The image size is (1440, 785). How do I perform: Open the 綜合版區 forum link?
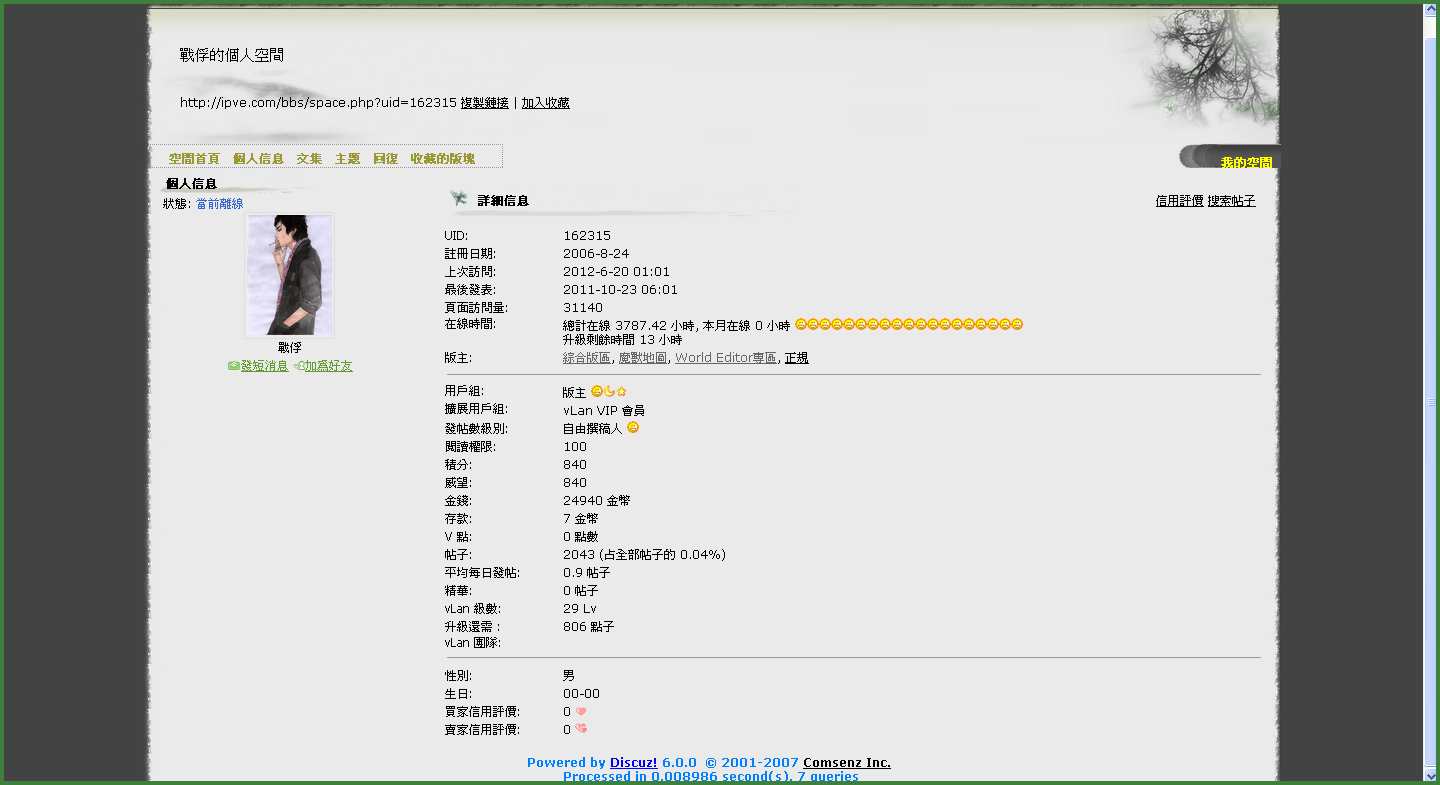click(x=587, y=358)
